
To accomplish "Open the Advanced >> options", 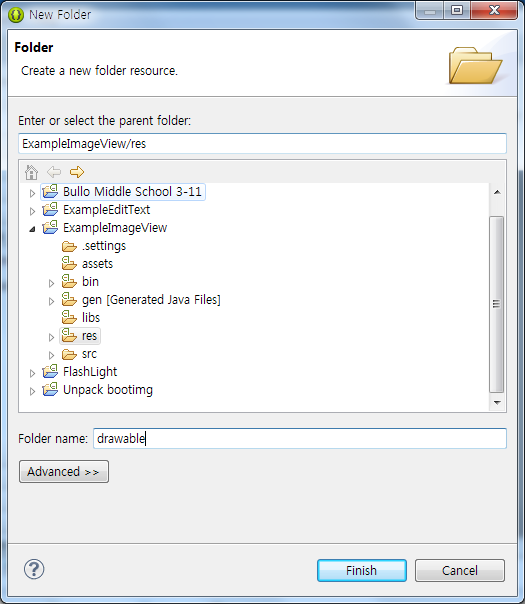I will click(x=64, y=471).
